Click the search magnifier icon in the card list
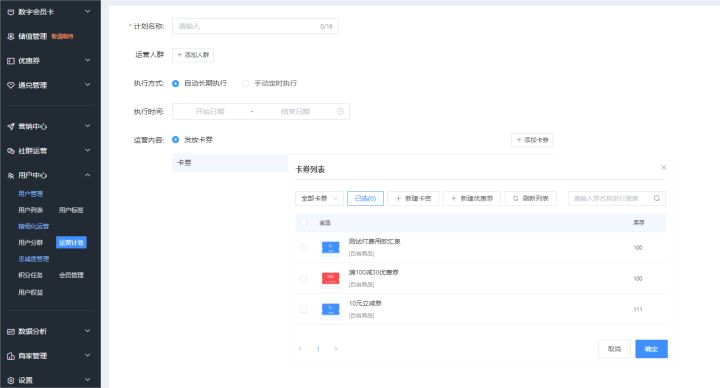The height and width of the screenshot is (388, 720). [657, 198]
